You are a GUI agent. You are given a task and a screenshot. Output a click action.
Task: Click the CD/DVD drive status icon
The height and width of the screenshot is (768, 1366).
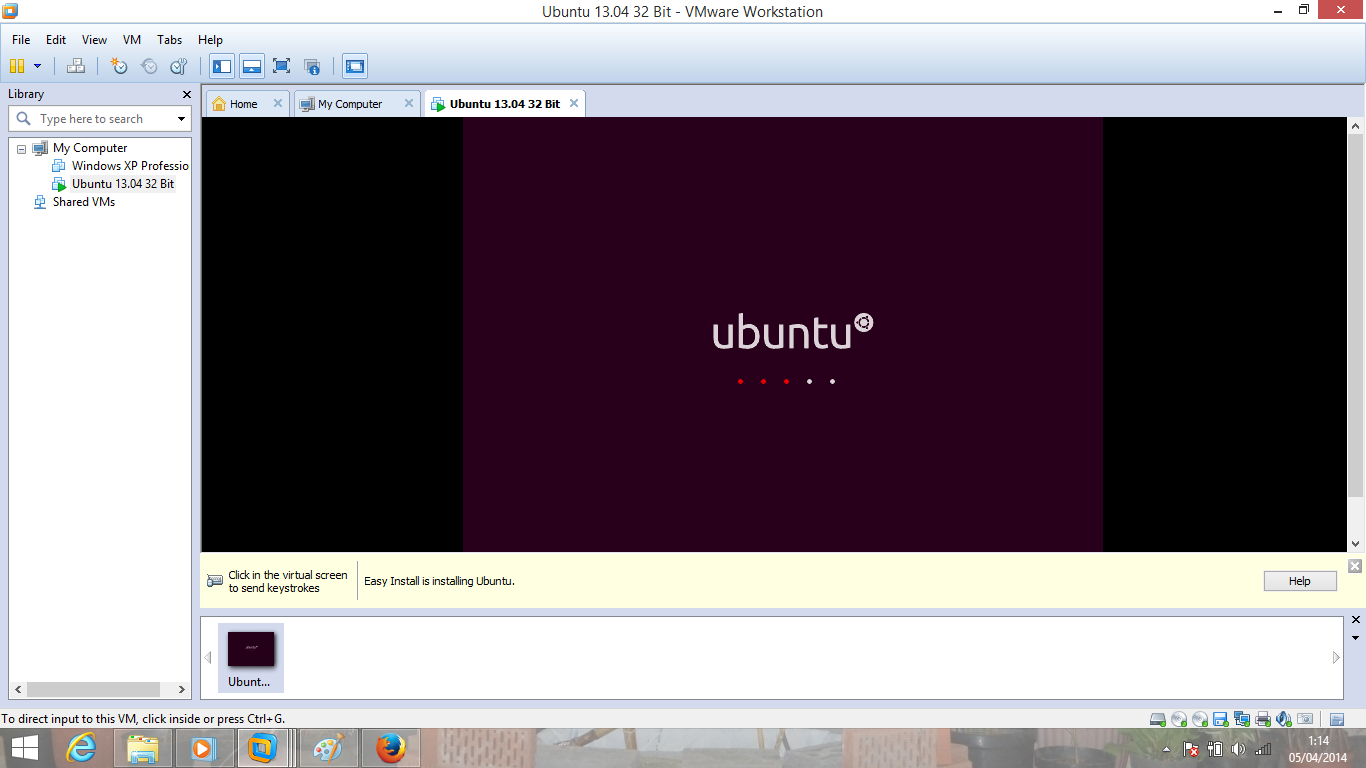click(x=1177, y=718)
